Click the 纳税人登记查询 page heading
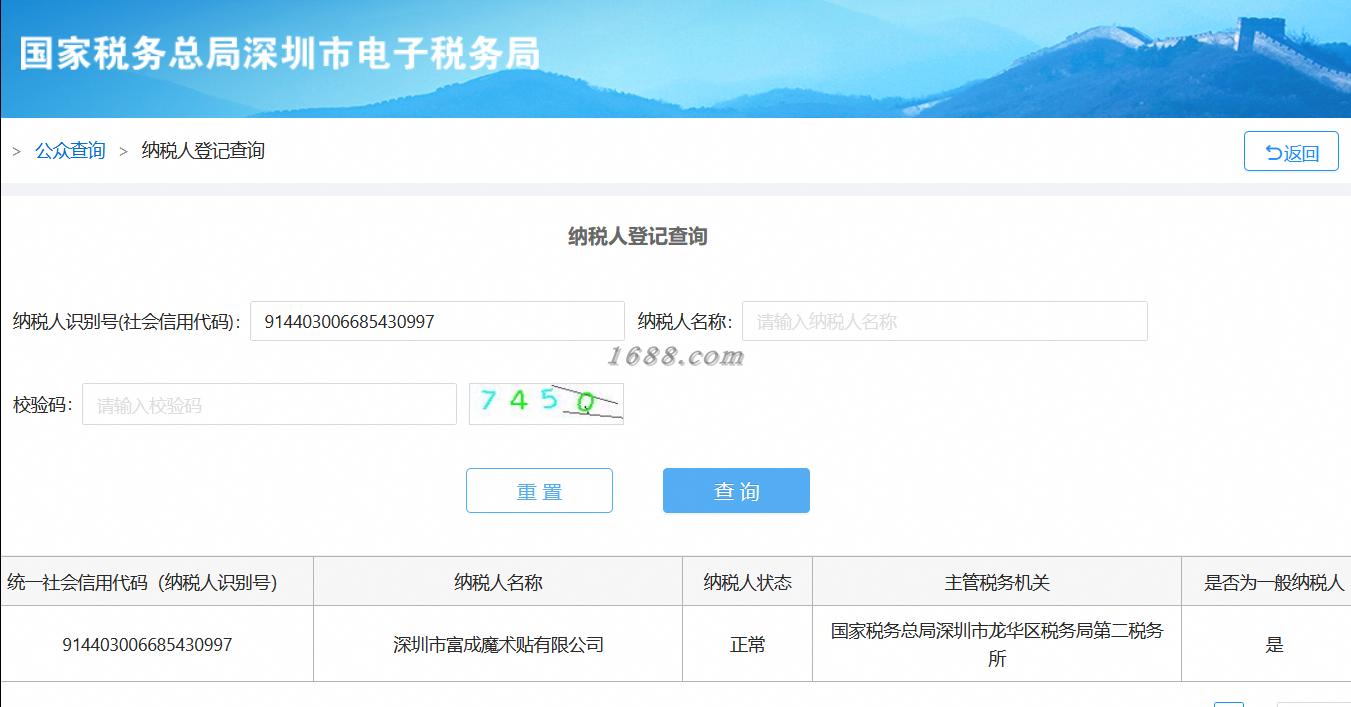 pos(638,237)
